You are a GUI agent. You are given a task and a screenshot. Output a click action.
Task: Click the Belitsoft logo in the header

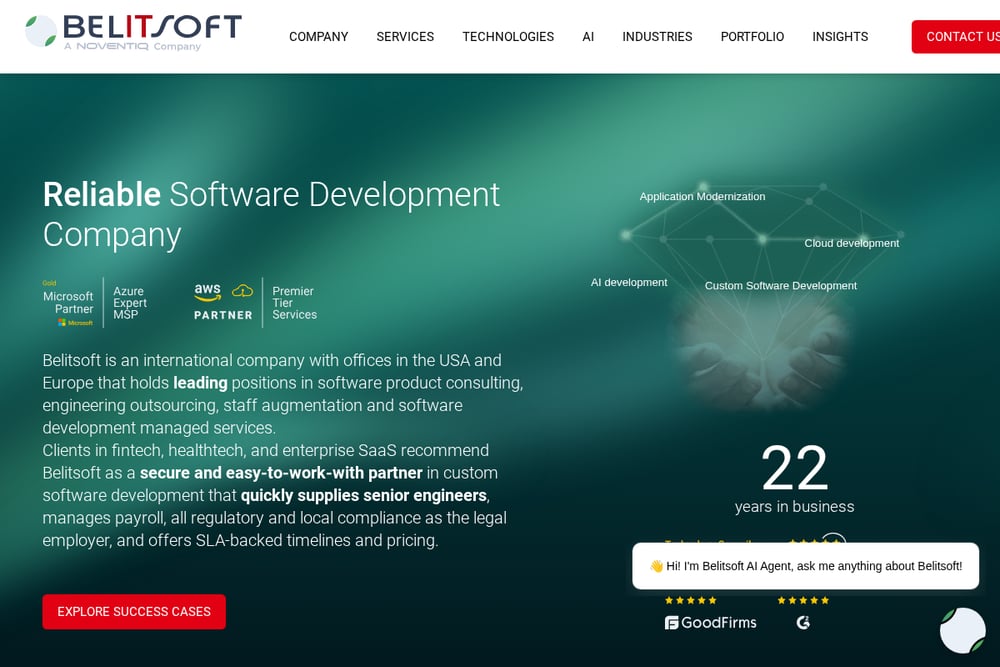(133, 32)
